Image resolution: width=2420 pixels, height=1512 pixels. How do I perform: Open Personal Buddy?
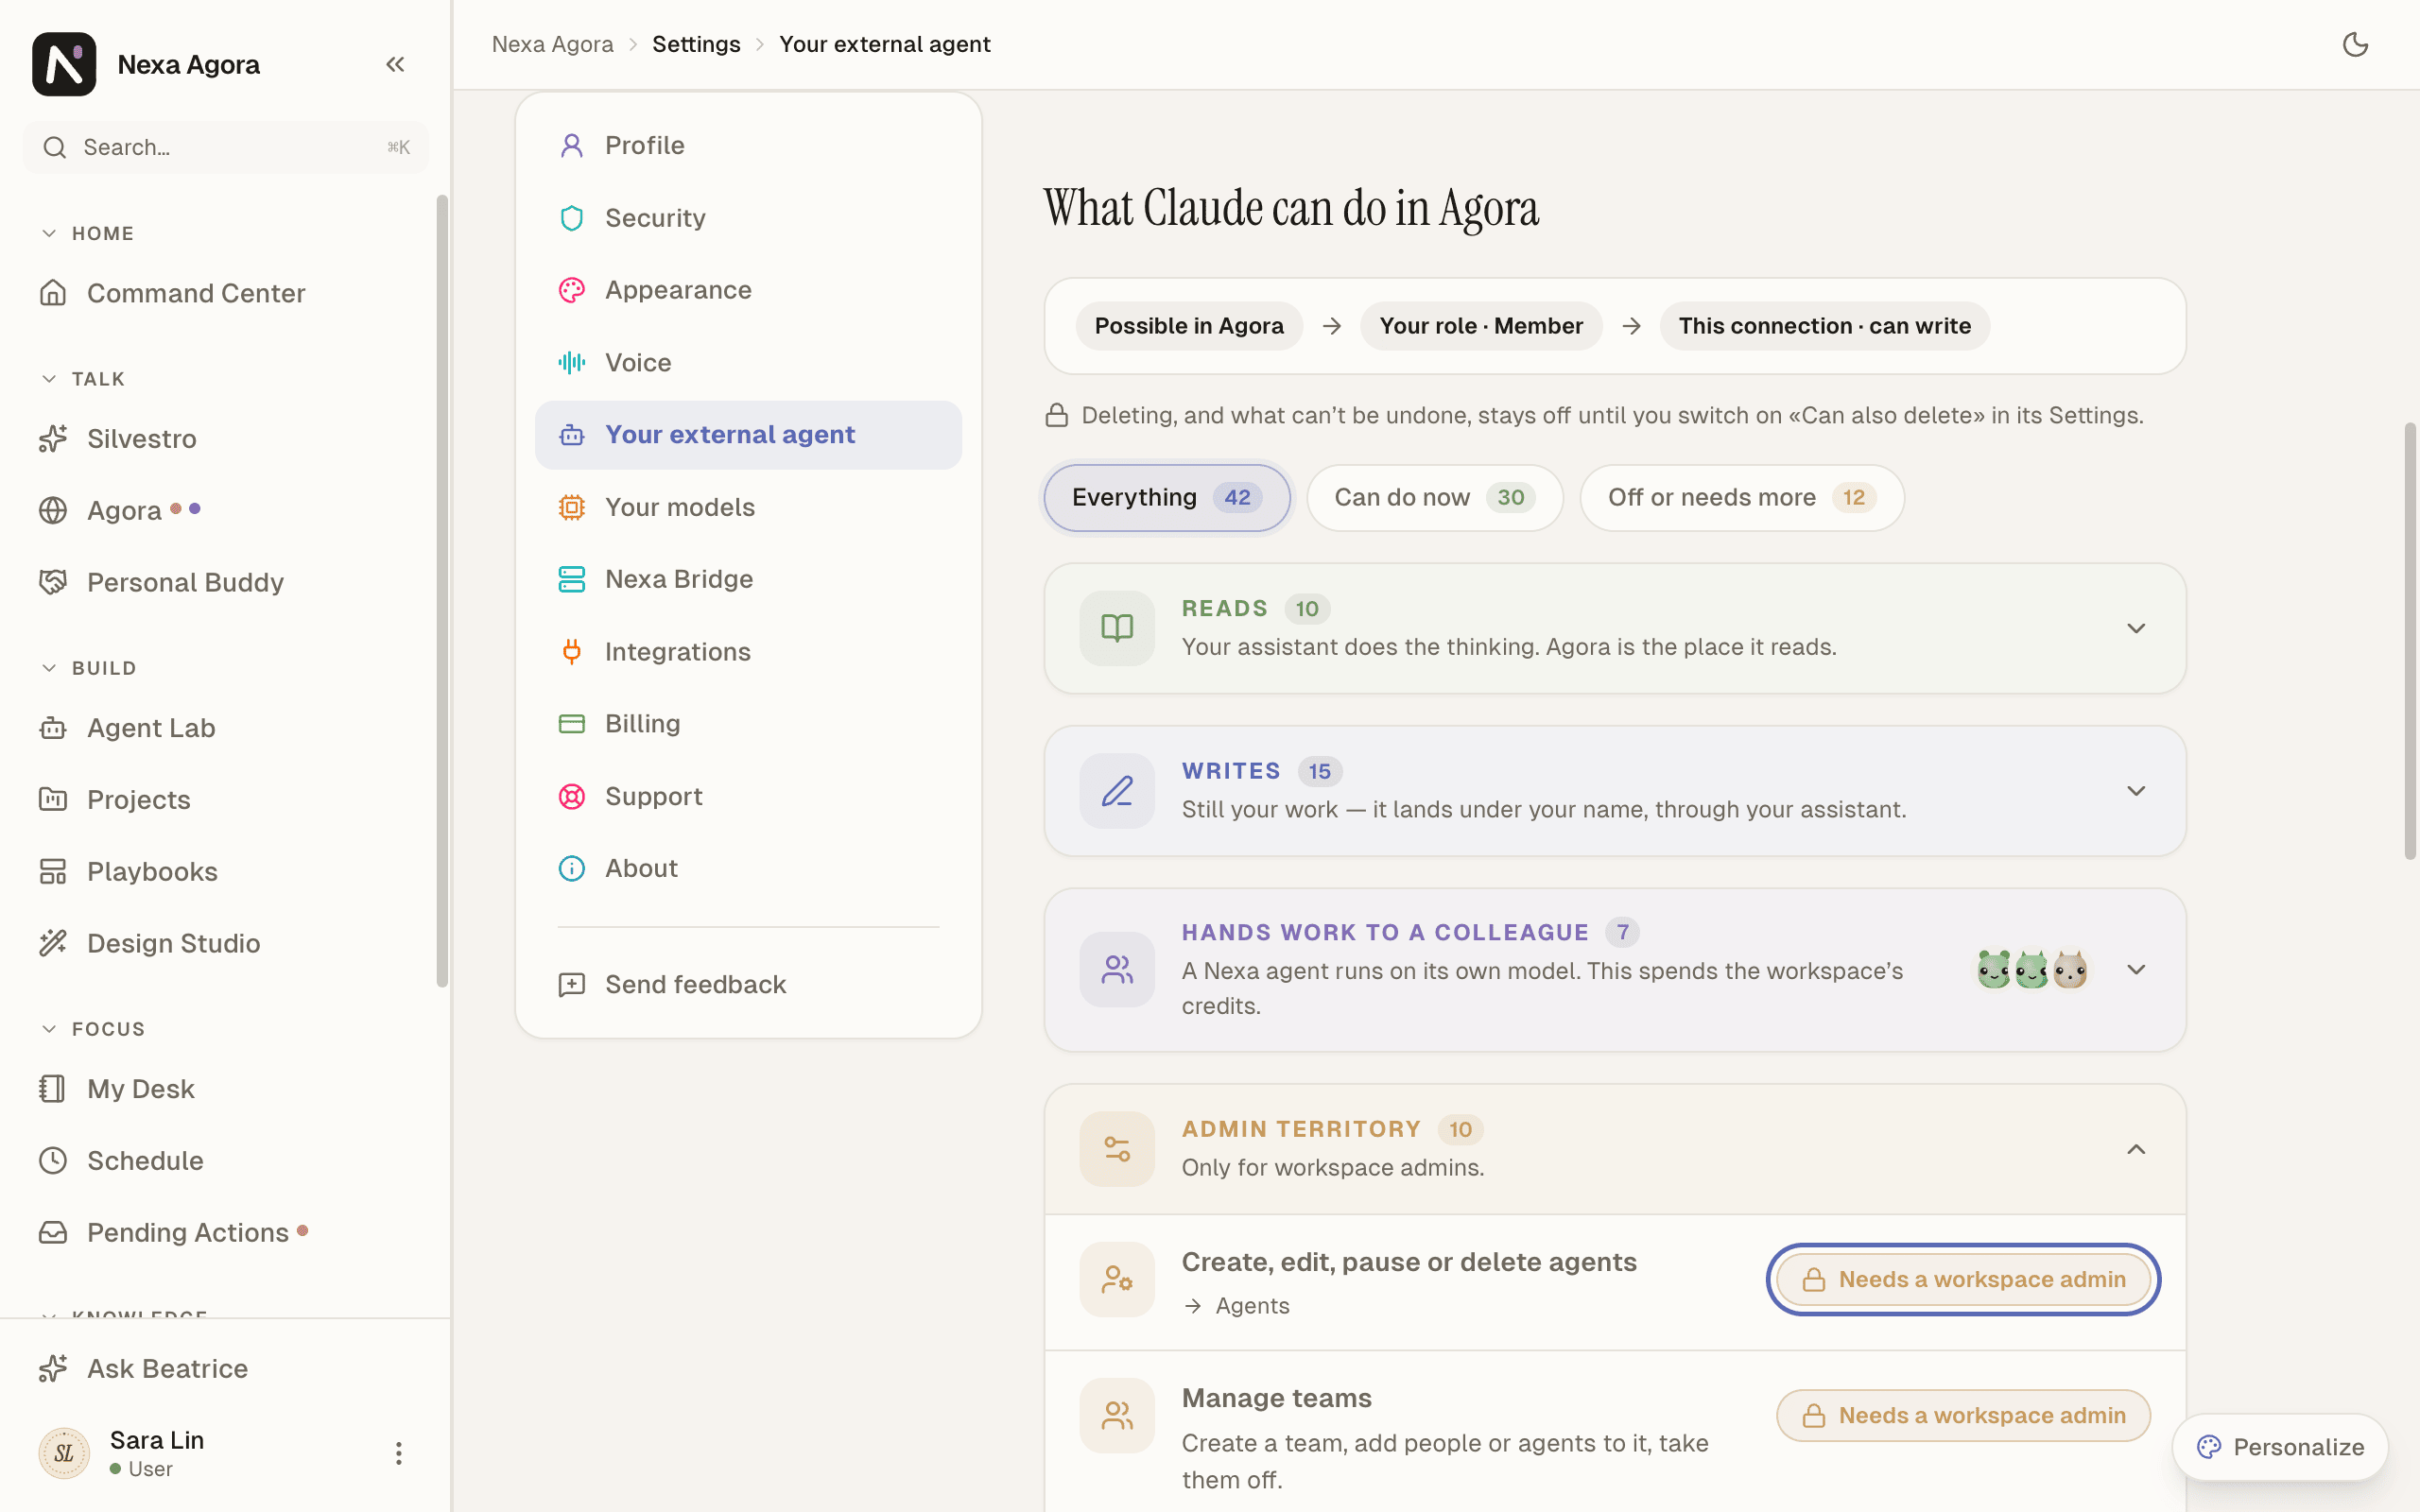[226, 582]
